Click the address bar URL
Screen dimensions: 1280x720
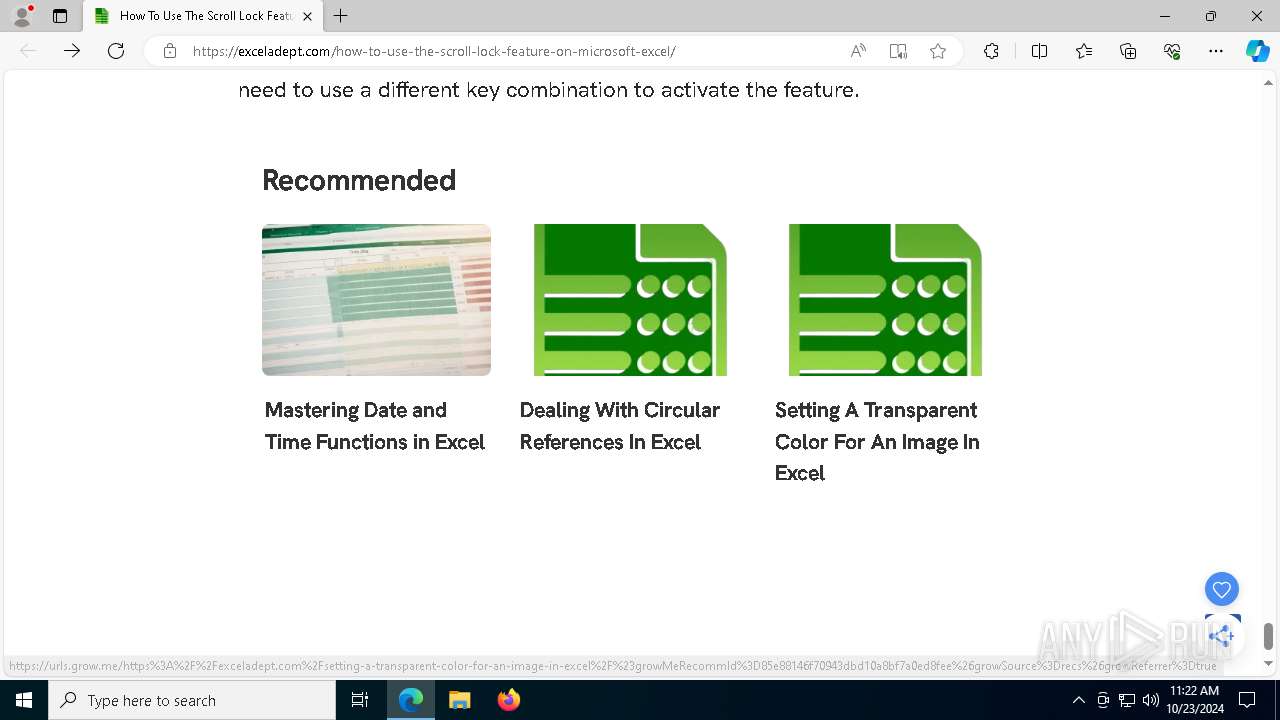point(434,51)
